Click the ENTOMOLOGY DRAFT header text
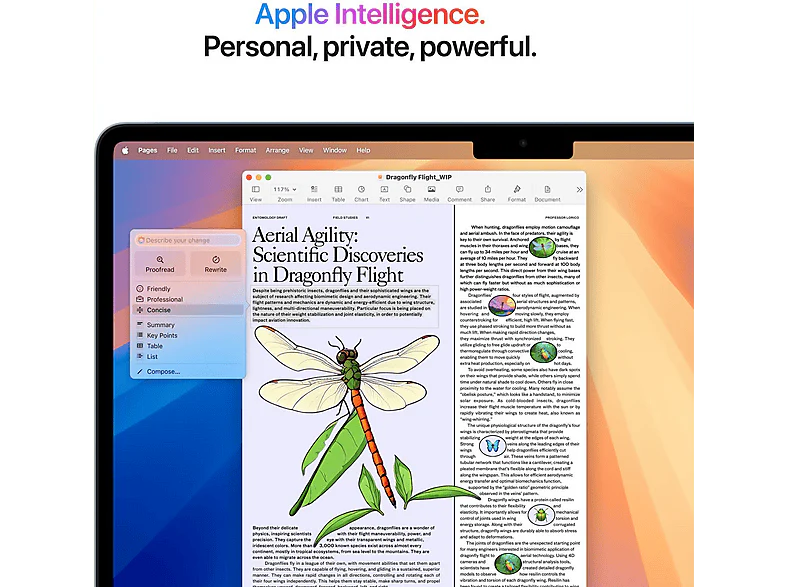786x587 pixels. 270,218
